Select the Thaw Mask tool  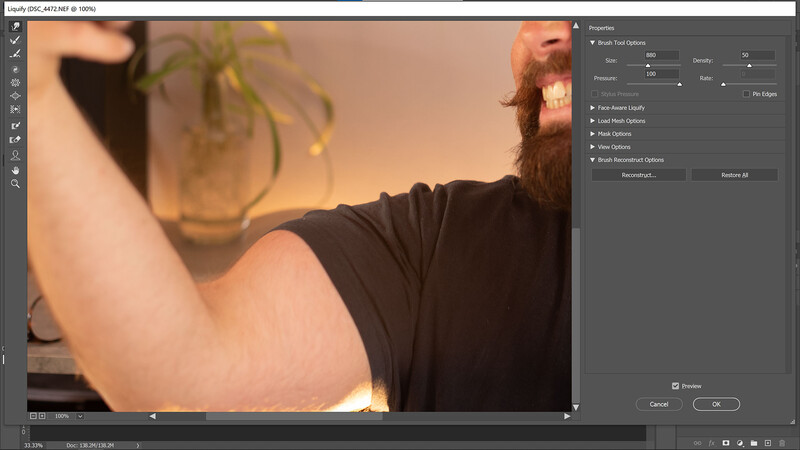point(15,139)
